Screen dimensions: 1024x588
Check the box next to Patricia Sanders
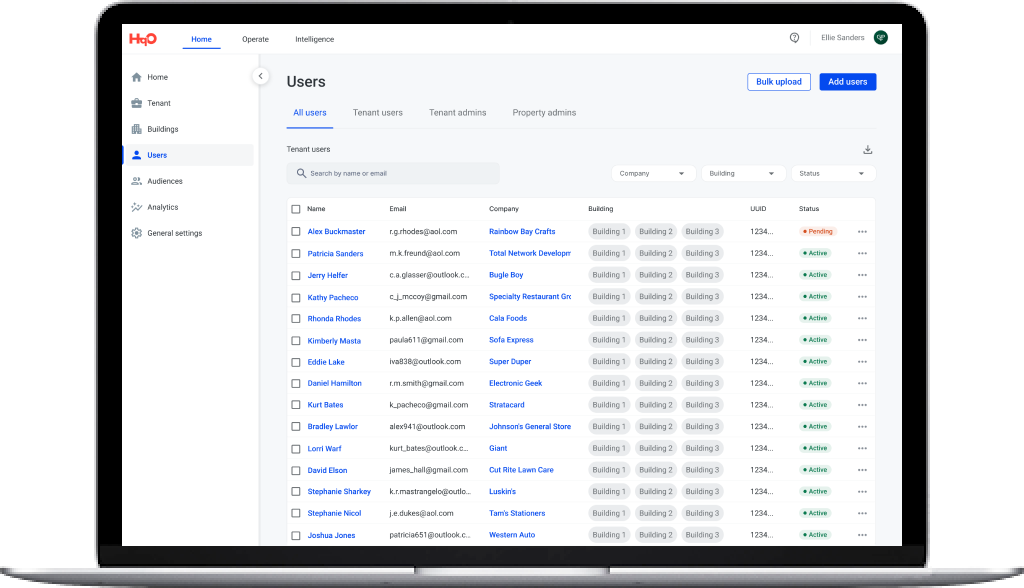point(296,254)
